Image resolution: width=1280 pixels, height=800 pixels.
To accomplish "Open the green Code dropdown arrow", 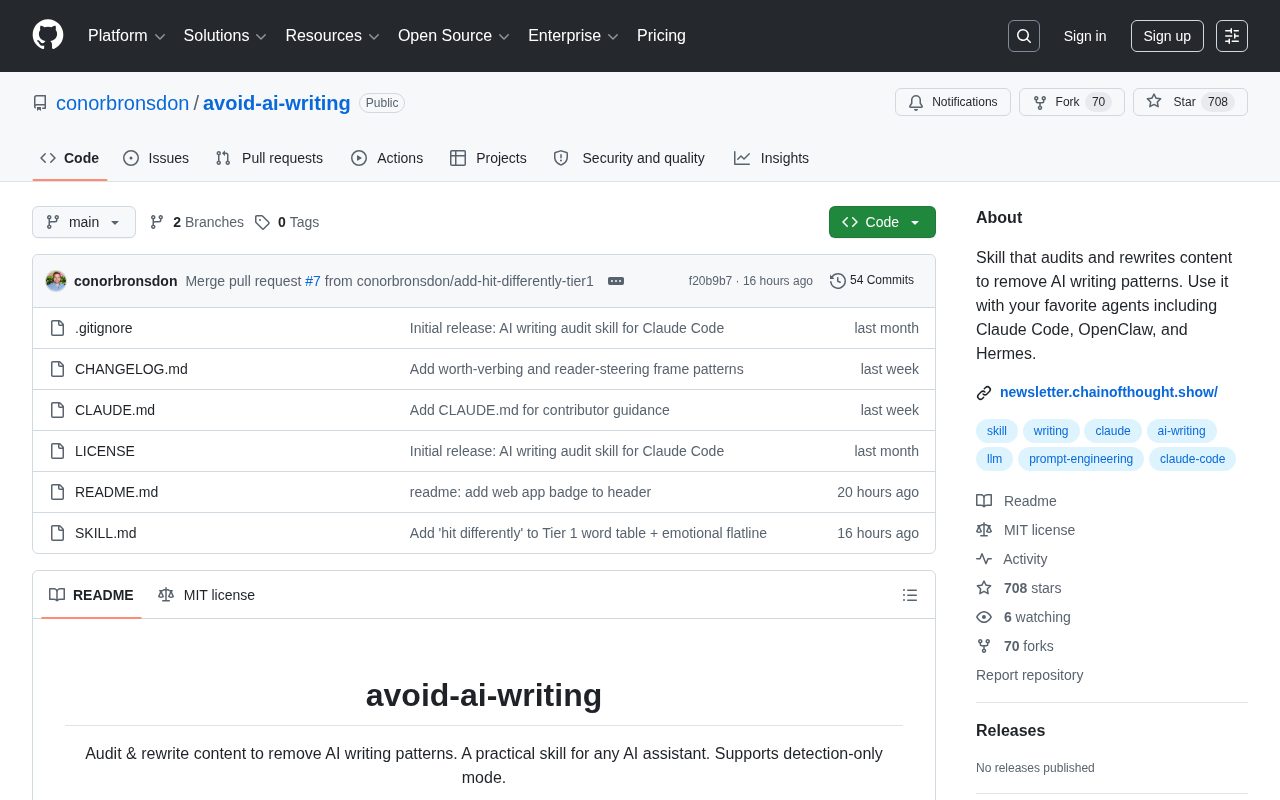I will point(914,222).
